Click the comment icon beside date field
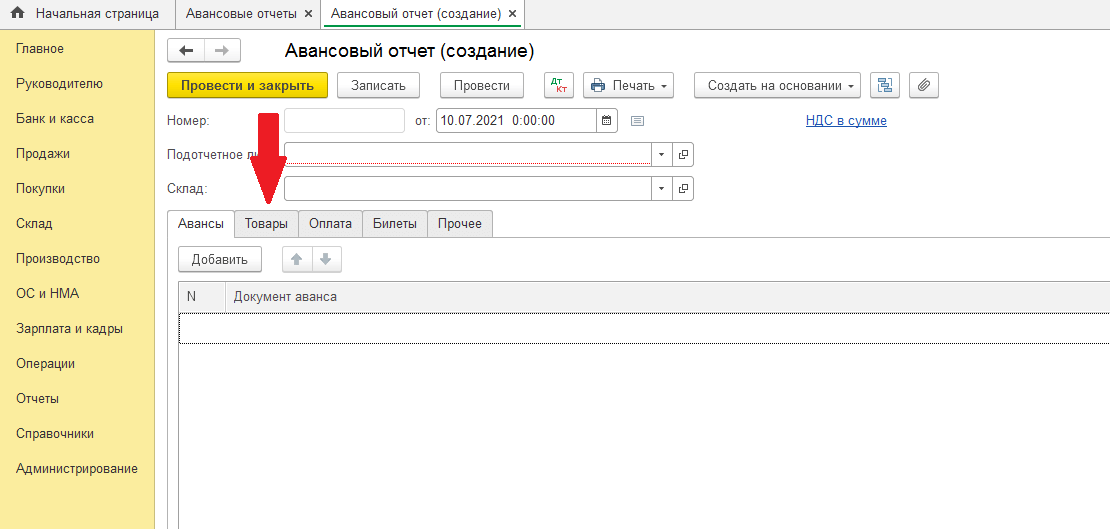 coord(637,121)
